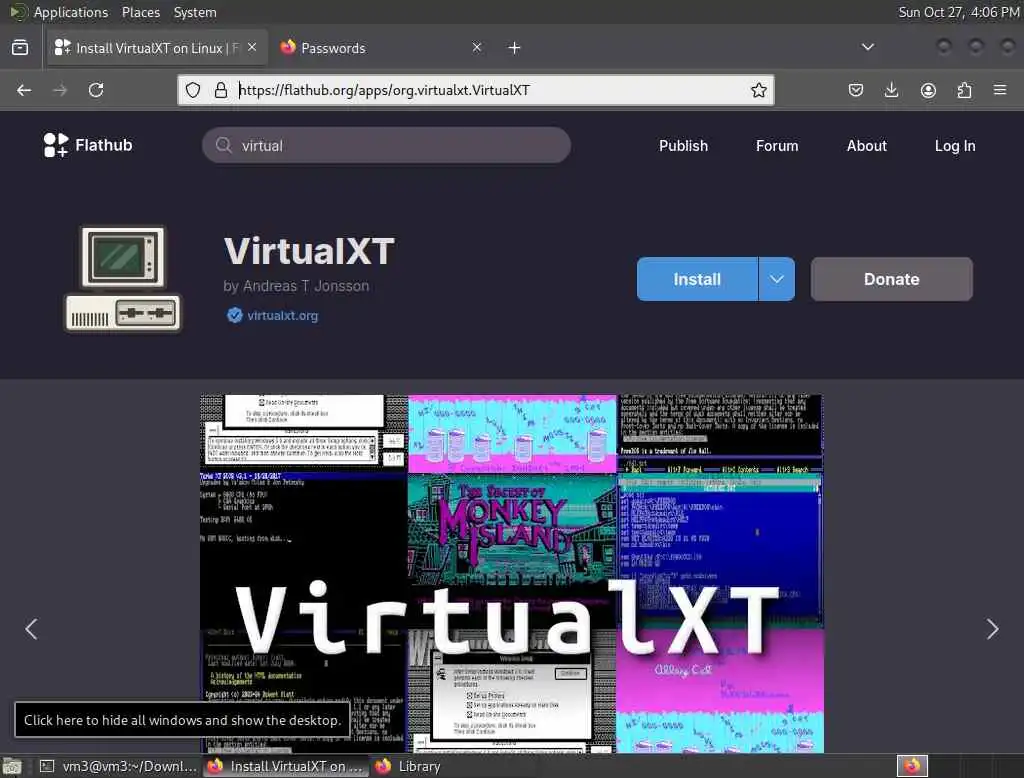1024x778 pixels.
Task: Click the author text Andreas T Jonsson
Action: [306, 286]
